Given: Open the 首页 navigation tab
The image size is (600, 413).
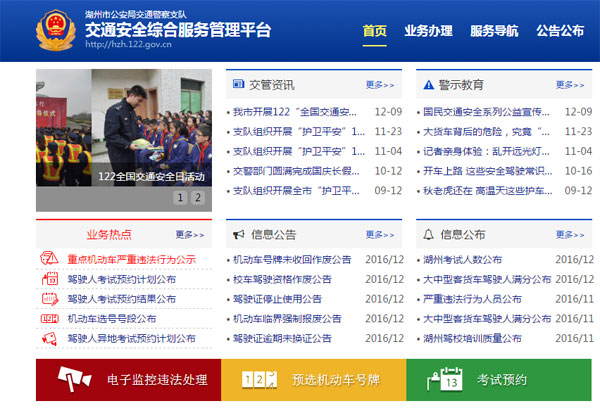Looking at the screenshot, I should (x=375, y=31).
